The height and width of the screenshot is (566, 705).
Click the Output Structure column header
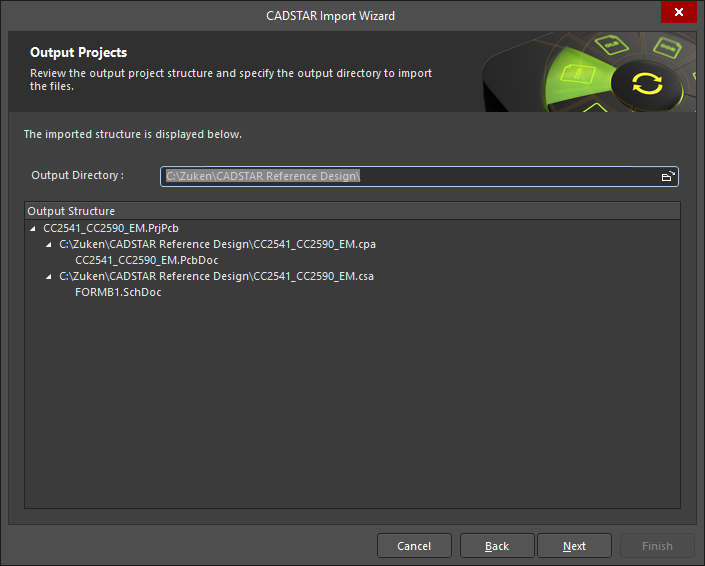(x=352, y=211)
